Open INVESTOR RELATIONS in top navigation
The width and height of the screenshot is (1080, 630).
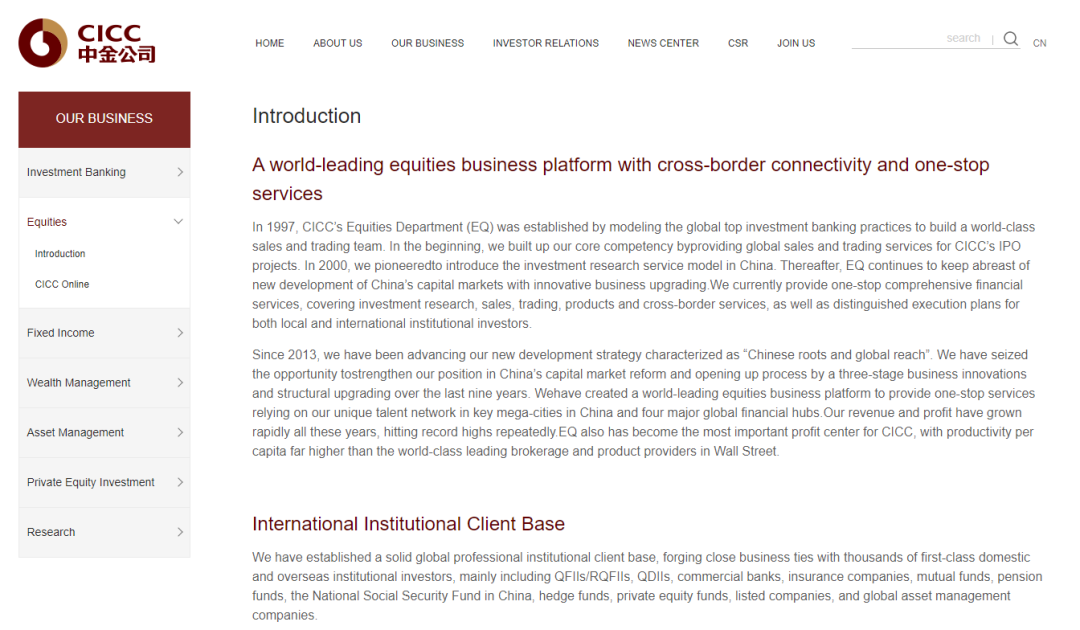click(x=546, y=43)
